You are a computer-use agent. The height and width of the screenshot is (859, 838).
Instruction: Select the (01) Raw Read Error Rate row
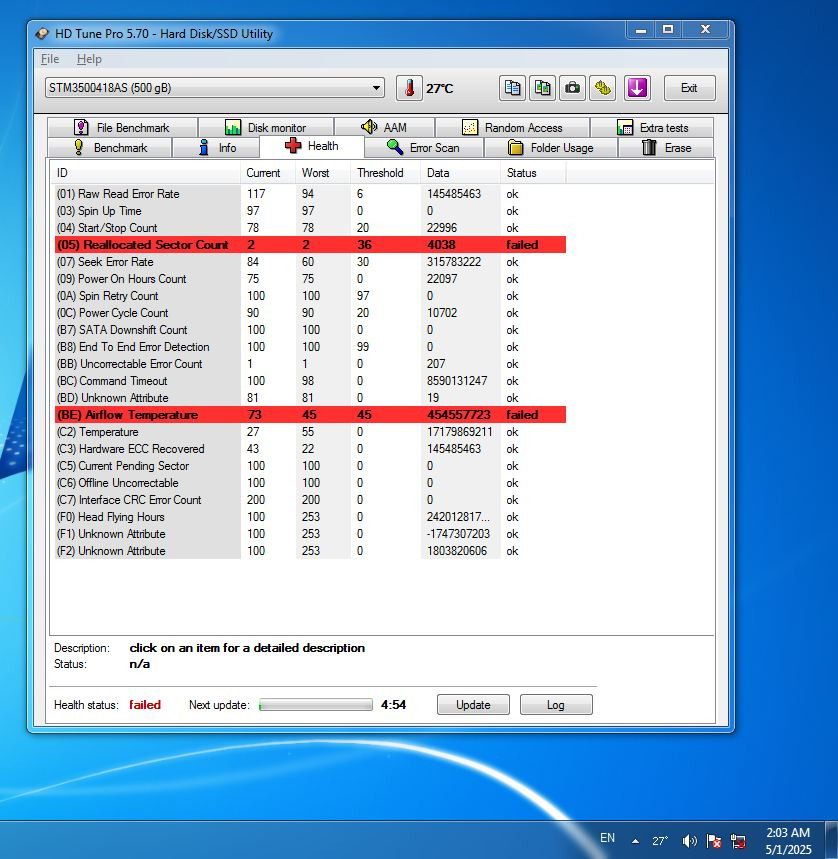pyautogui.click(x=311, y=194)
